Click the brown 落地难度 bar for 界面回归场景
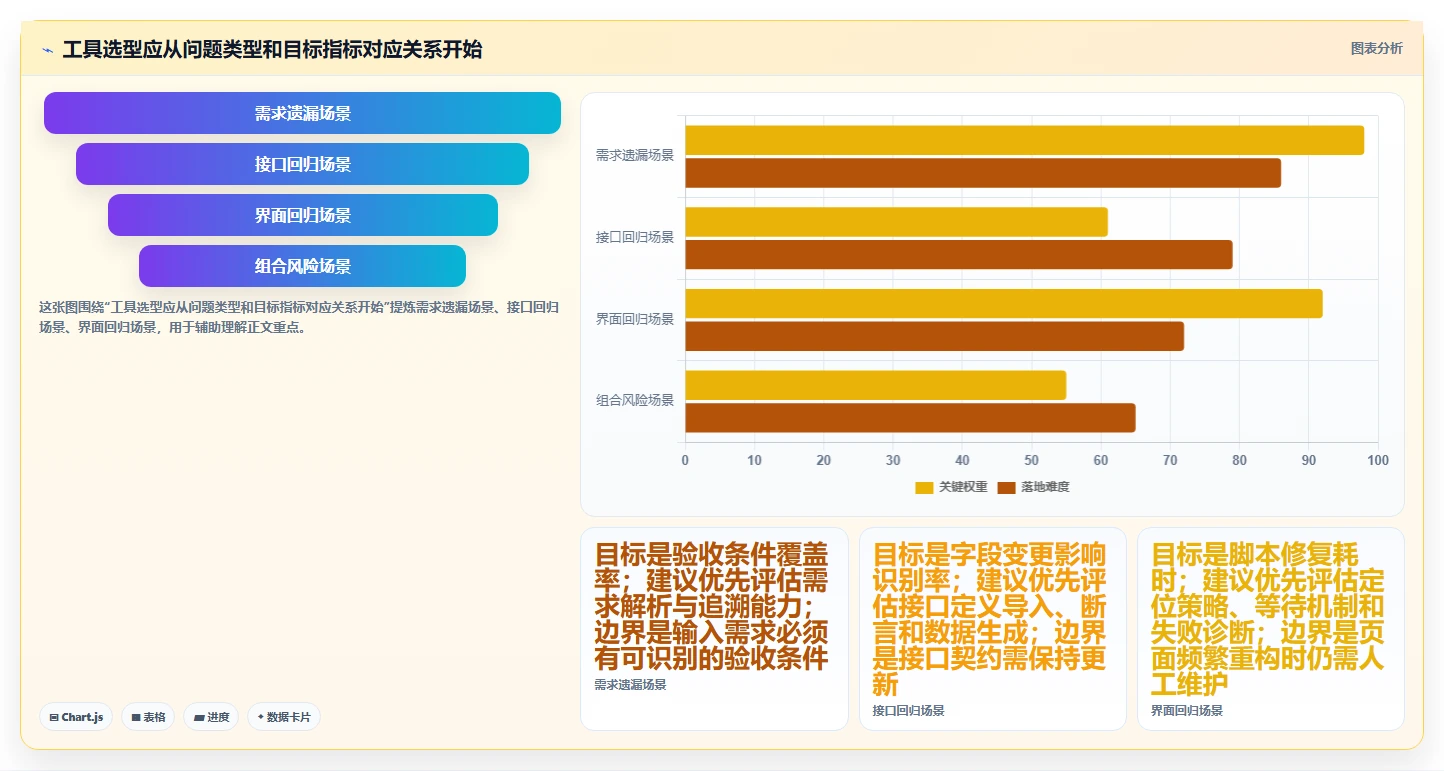The height and width of the screenshot is (771, 1444). coord(934,336)
